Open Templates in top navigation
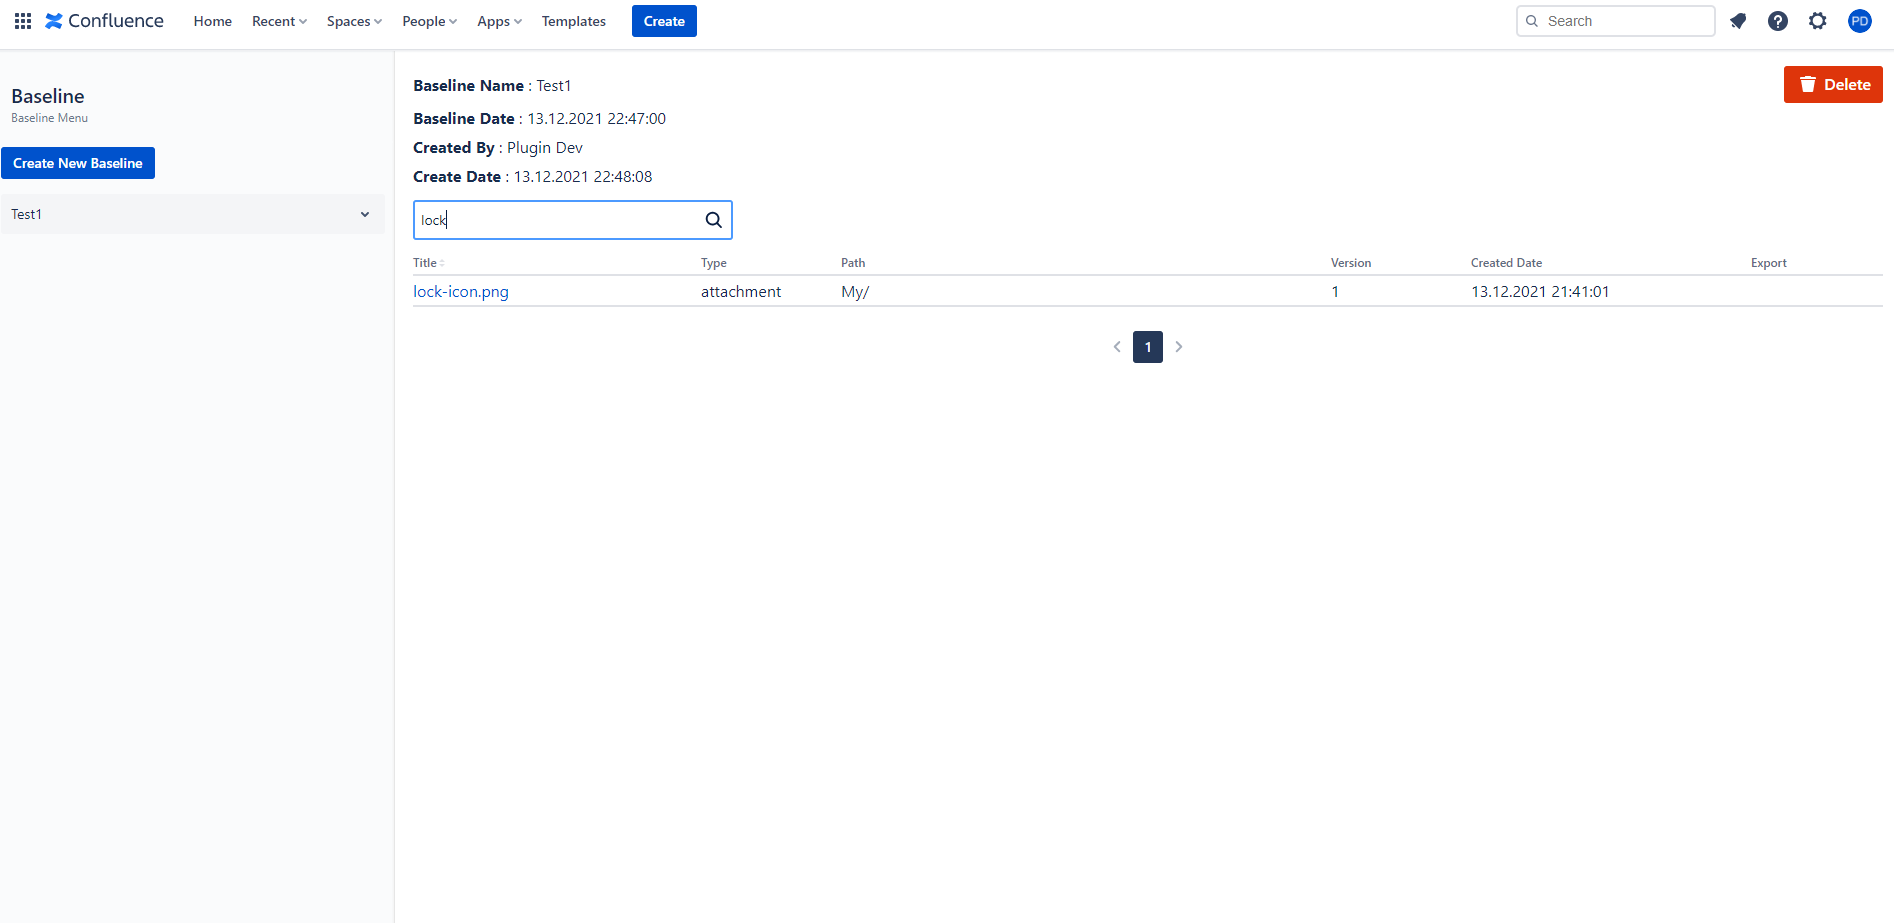 (574, 21)
